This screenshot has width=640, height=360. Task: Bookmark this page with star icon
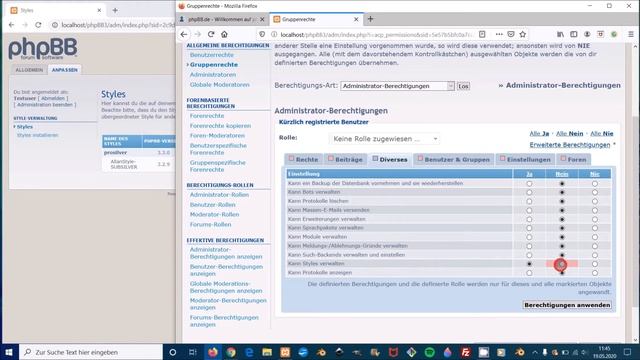point(522,34)
